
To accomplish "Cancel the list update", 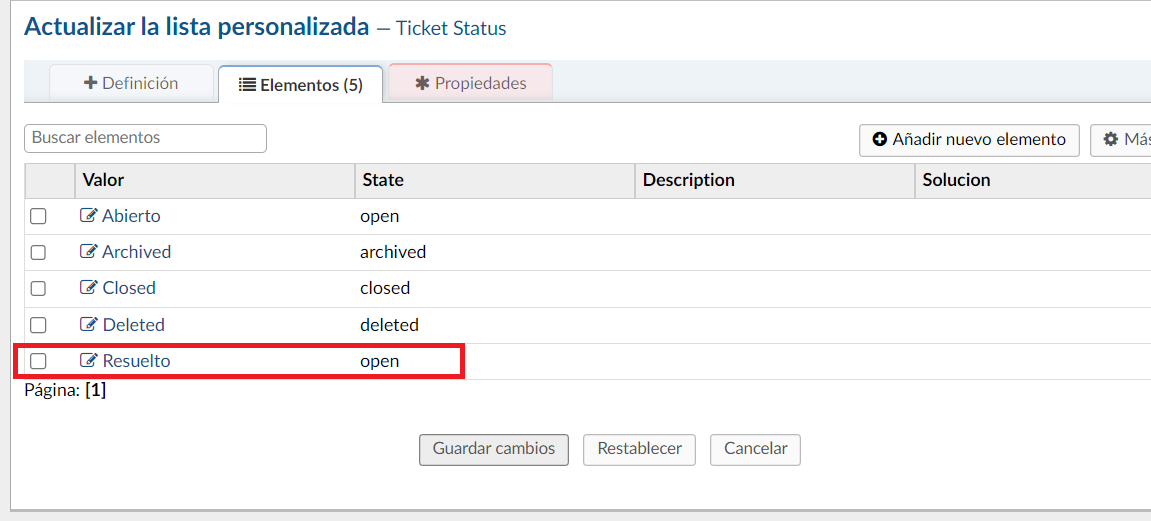I will point(755,449).
